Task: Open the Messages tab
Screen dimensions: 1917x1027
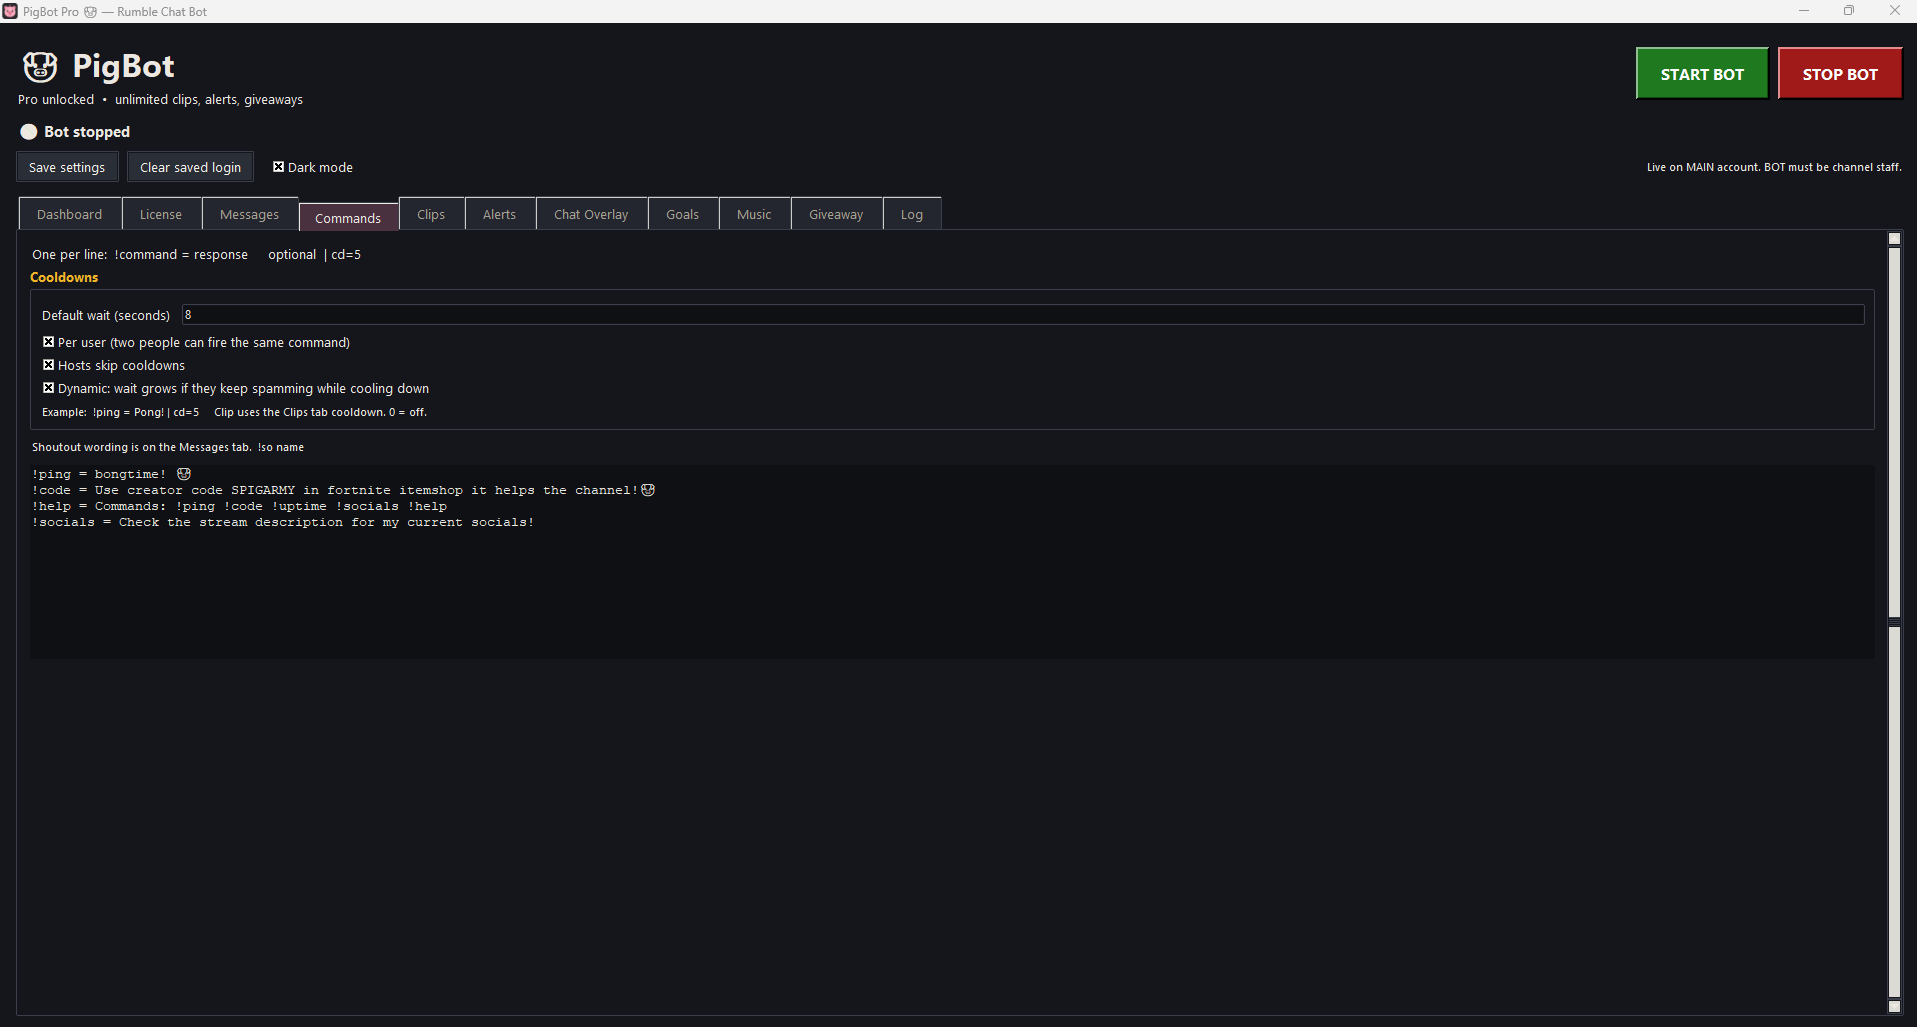Action: (249, 214)
